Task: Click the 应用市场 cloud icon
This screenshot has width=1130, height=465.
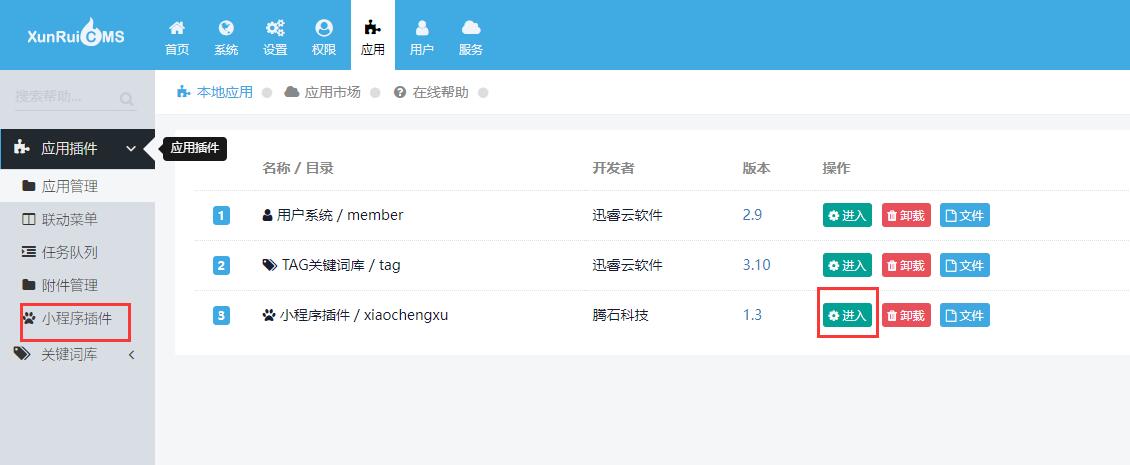Action: [x=292, y=92]
